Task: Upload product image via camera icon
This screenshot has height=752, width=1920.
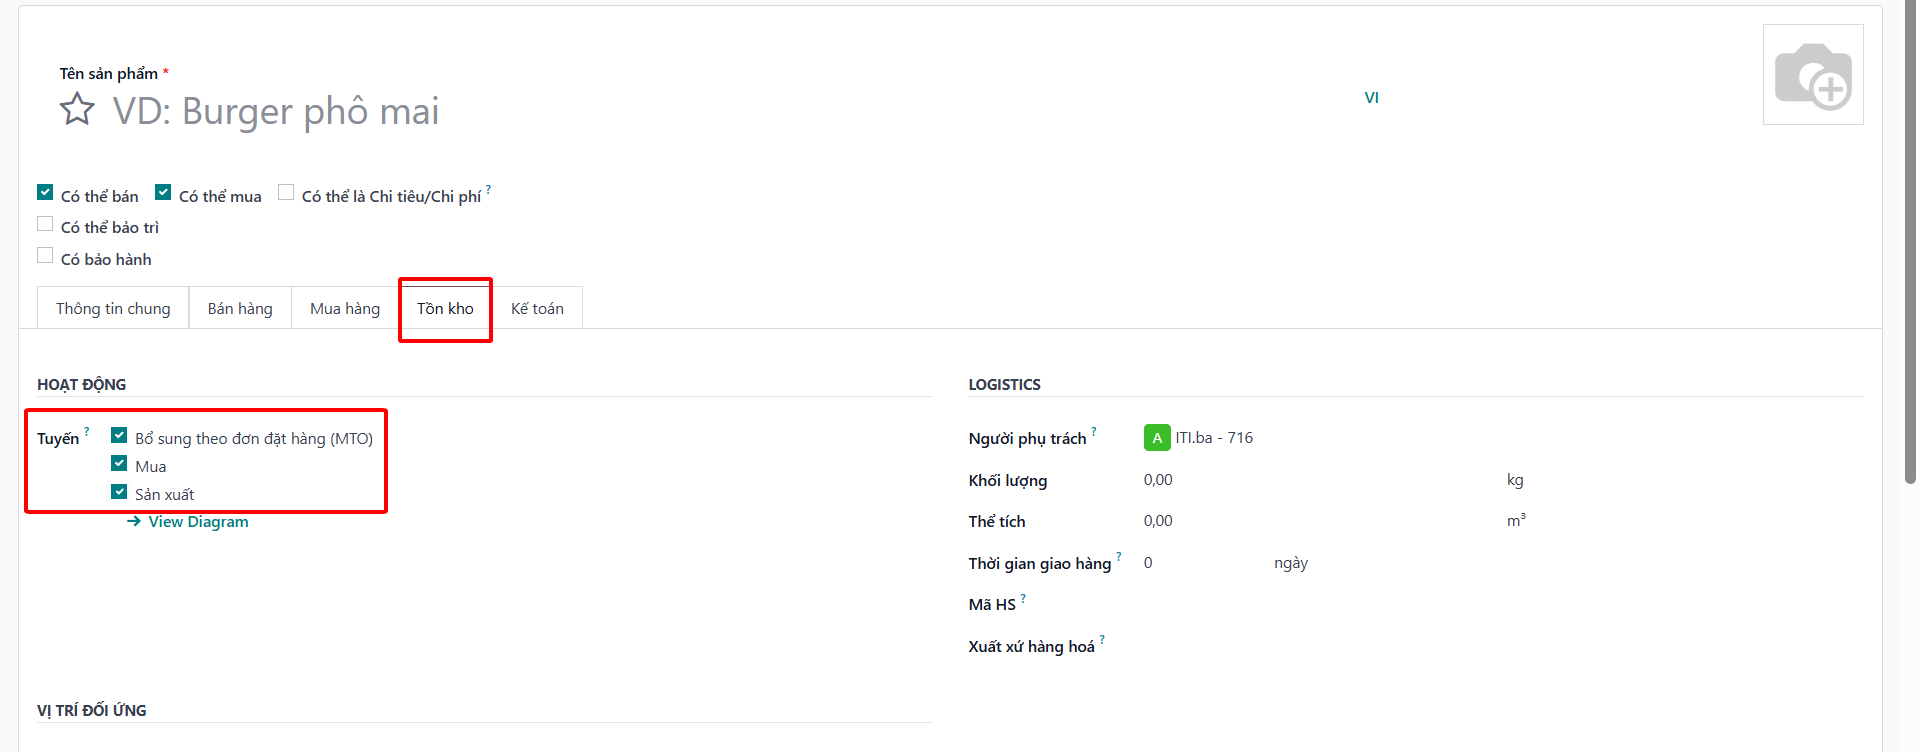Action: pos(1813,75)
